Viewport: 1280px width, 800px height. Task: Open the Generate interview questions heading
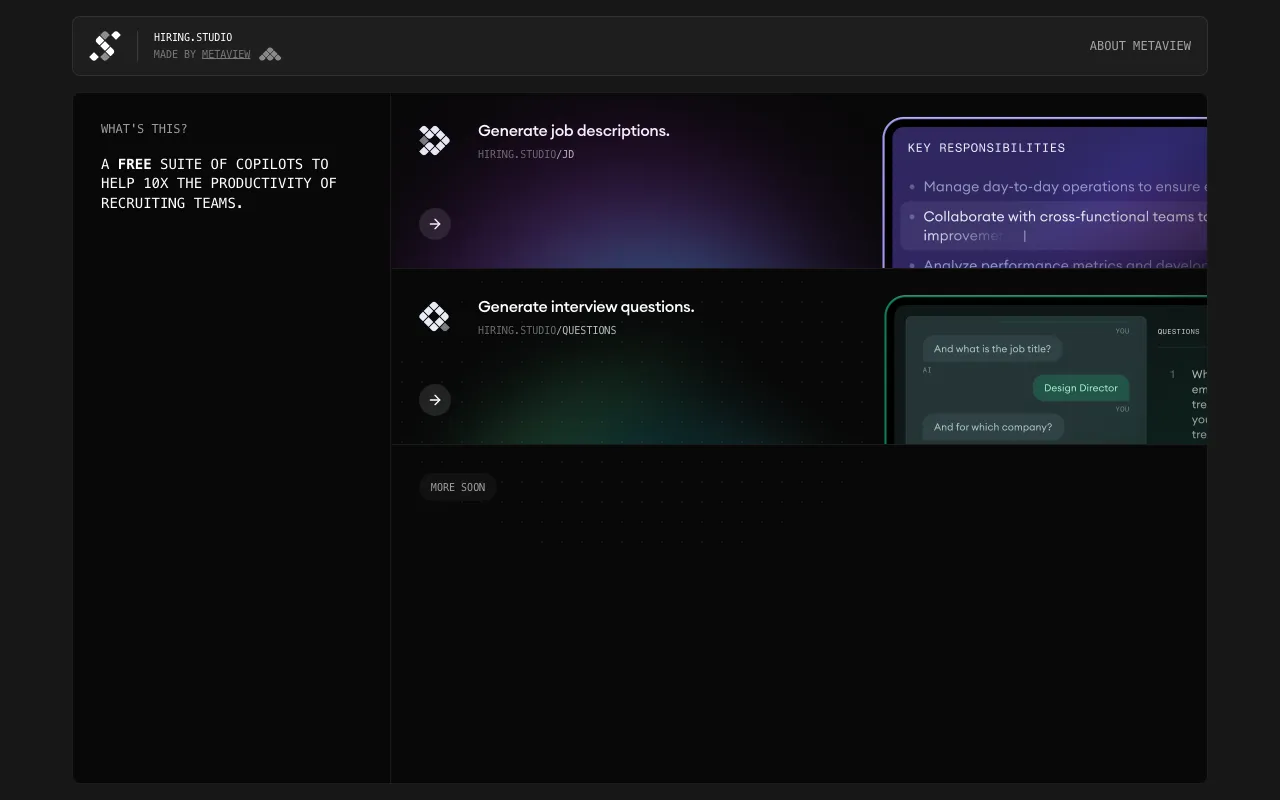tap(586, 307)
